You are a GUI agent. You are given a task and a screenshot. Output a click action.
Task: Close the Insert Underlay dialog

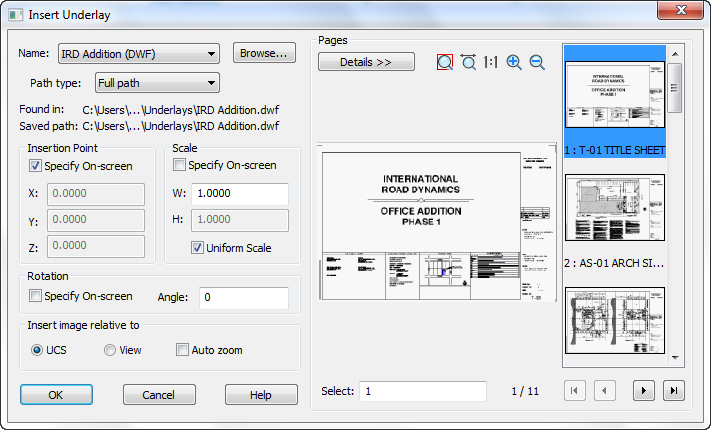[681, 10]
